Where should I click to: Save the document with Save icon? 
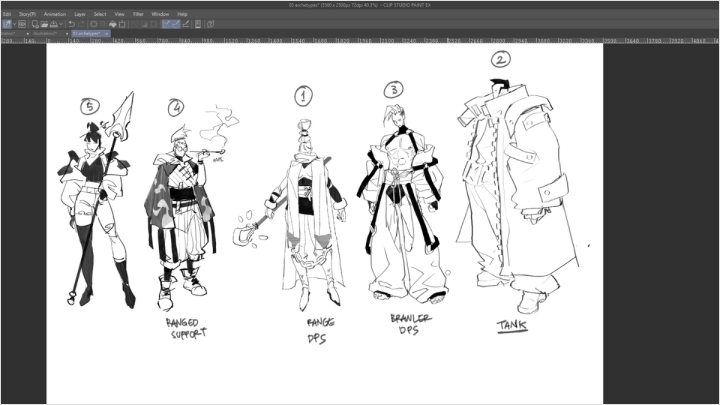click(54, 24)
